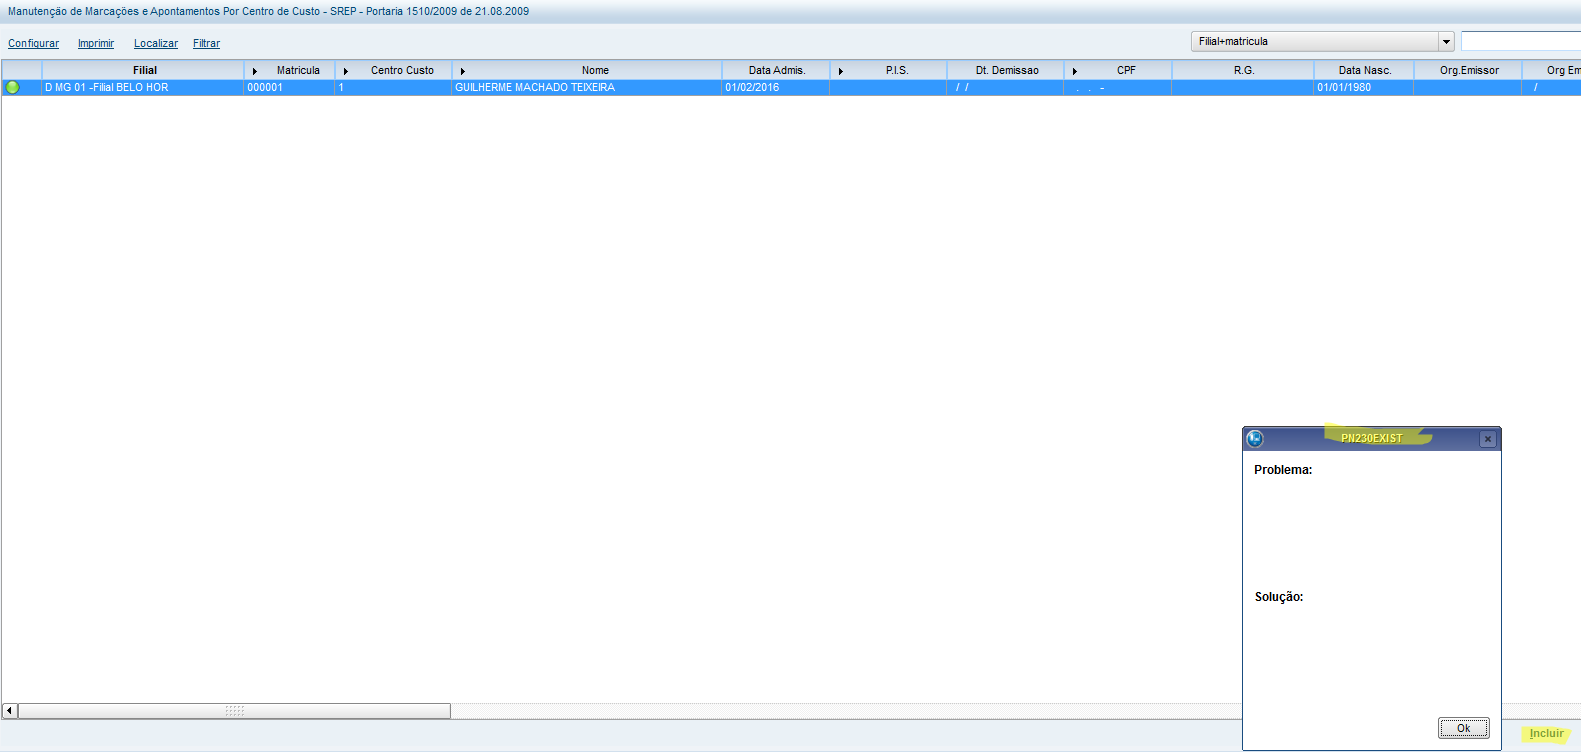Viewport: 1581px width, 754px height.
Task: Click the green status icon in first row
Action: [12, 87]
